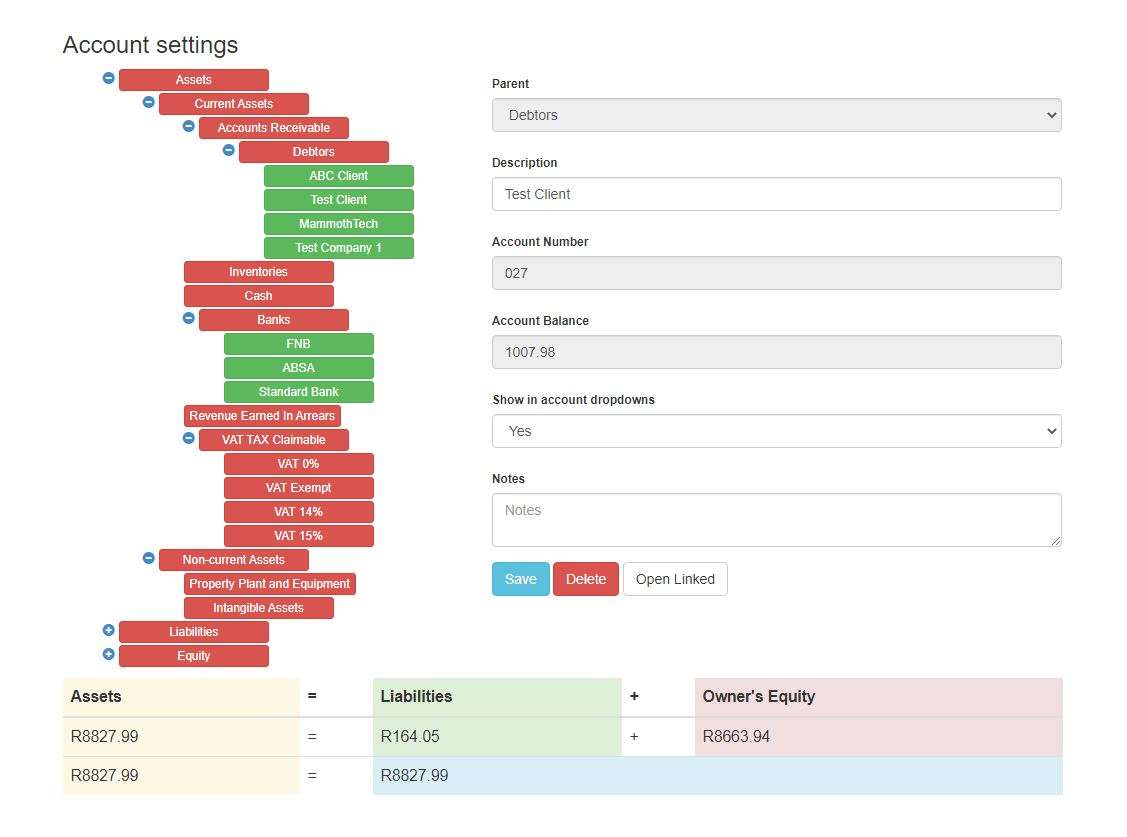Open the Show in account dropdowns select
This screenshot has width=1127, height=837.
(x=776, y=431)
